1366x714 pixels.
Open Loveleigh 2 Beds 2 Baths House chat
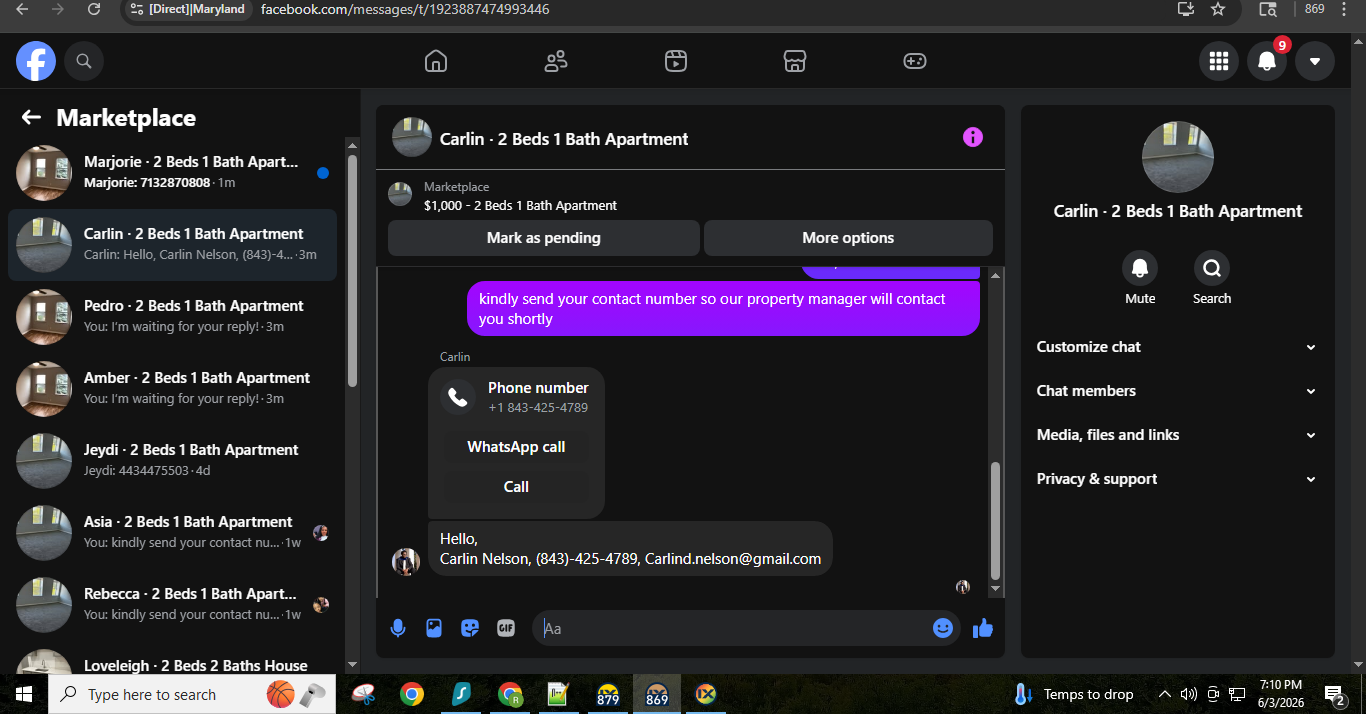click(172, 659)
